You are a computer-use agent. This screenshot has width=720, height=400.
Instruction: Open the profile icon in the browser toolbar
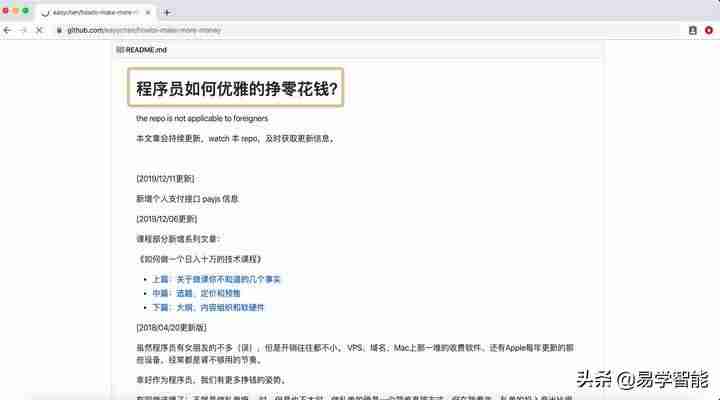692,30
